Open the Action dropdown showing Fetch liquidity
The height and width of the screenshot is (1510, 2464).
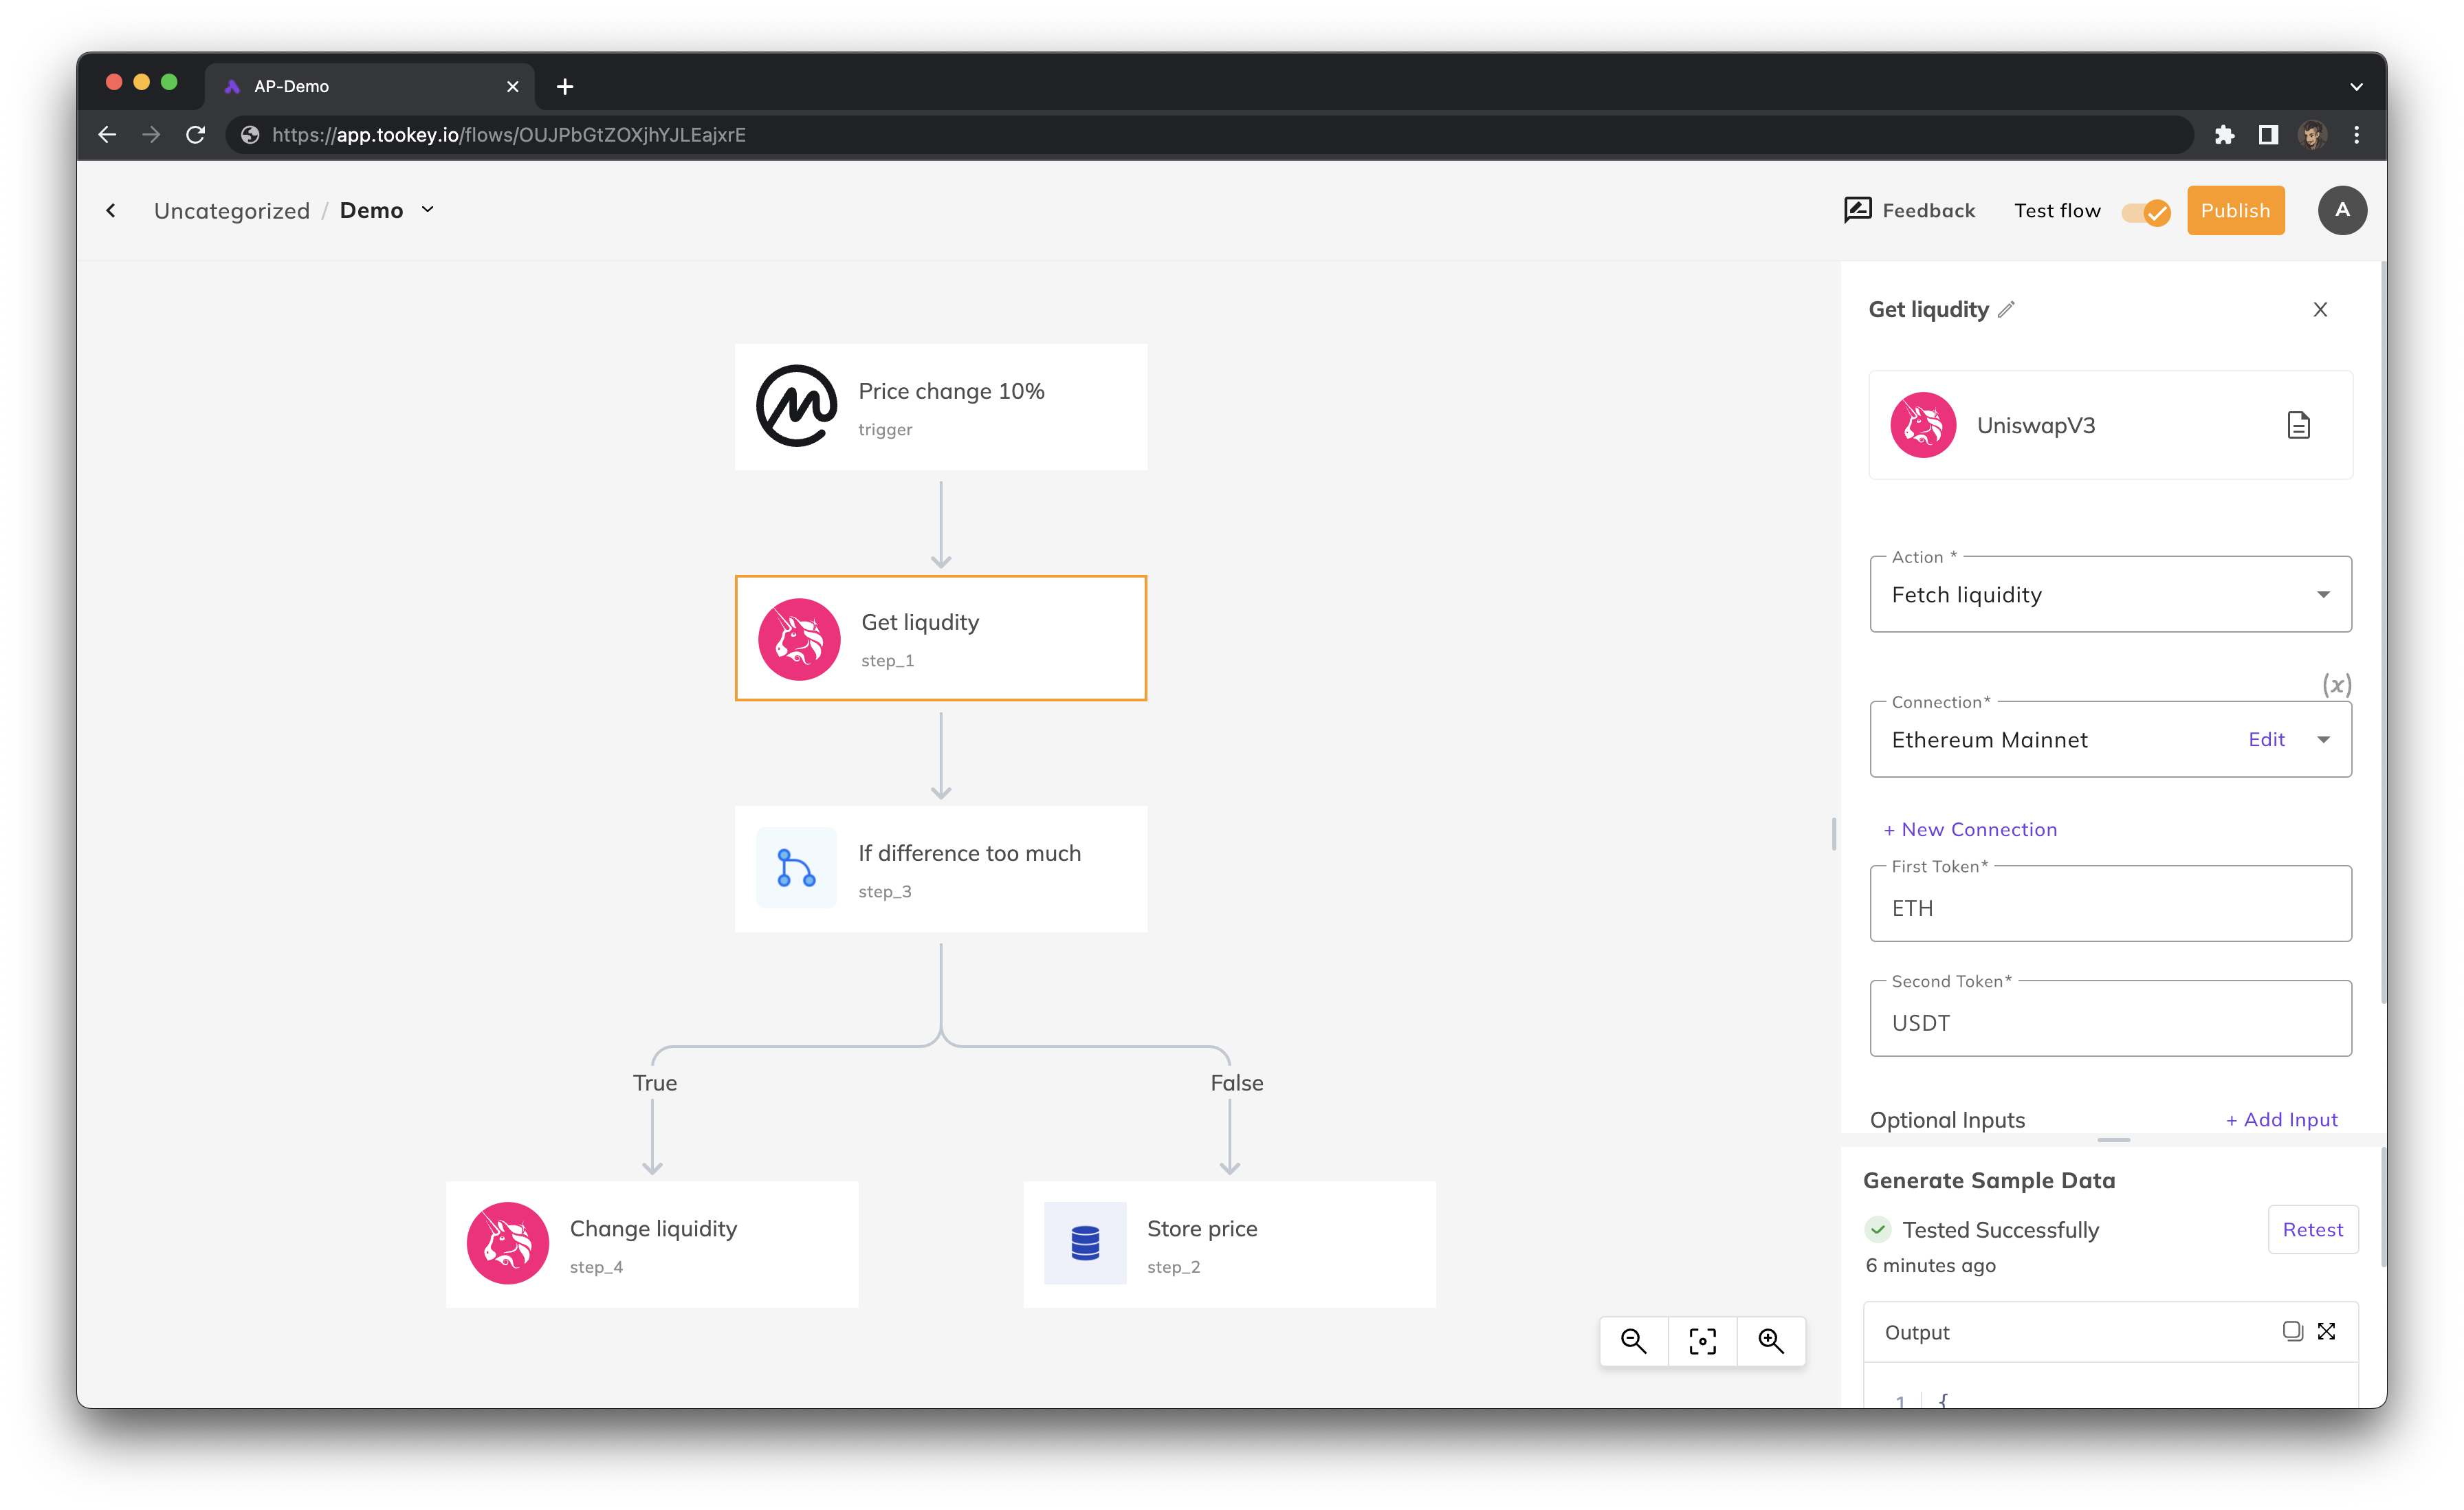(2110, 595)
